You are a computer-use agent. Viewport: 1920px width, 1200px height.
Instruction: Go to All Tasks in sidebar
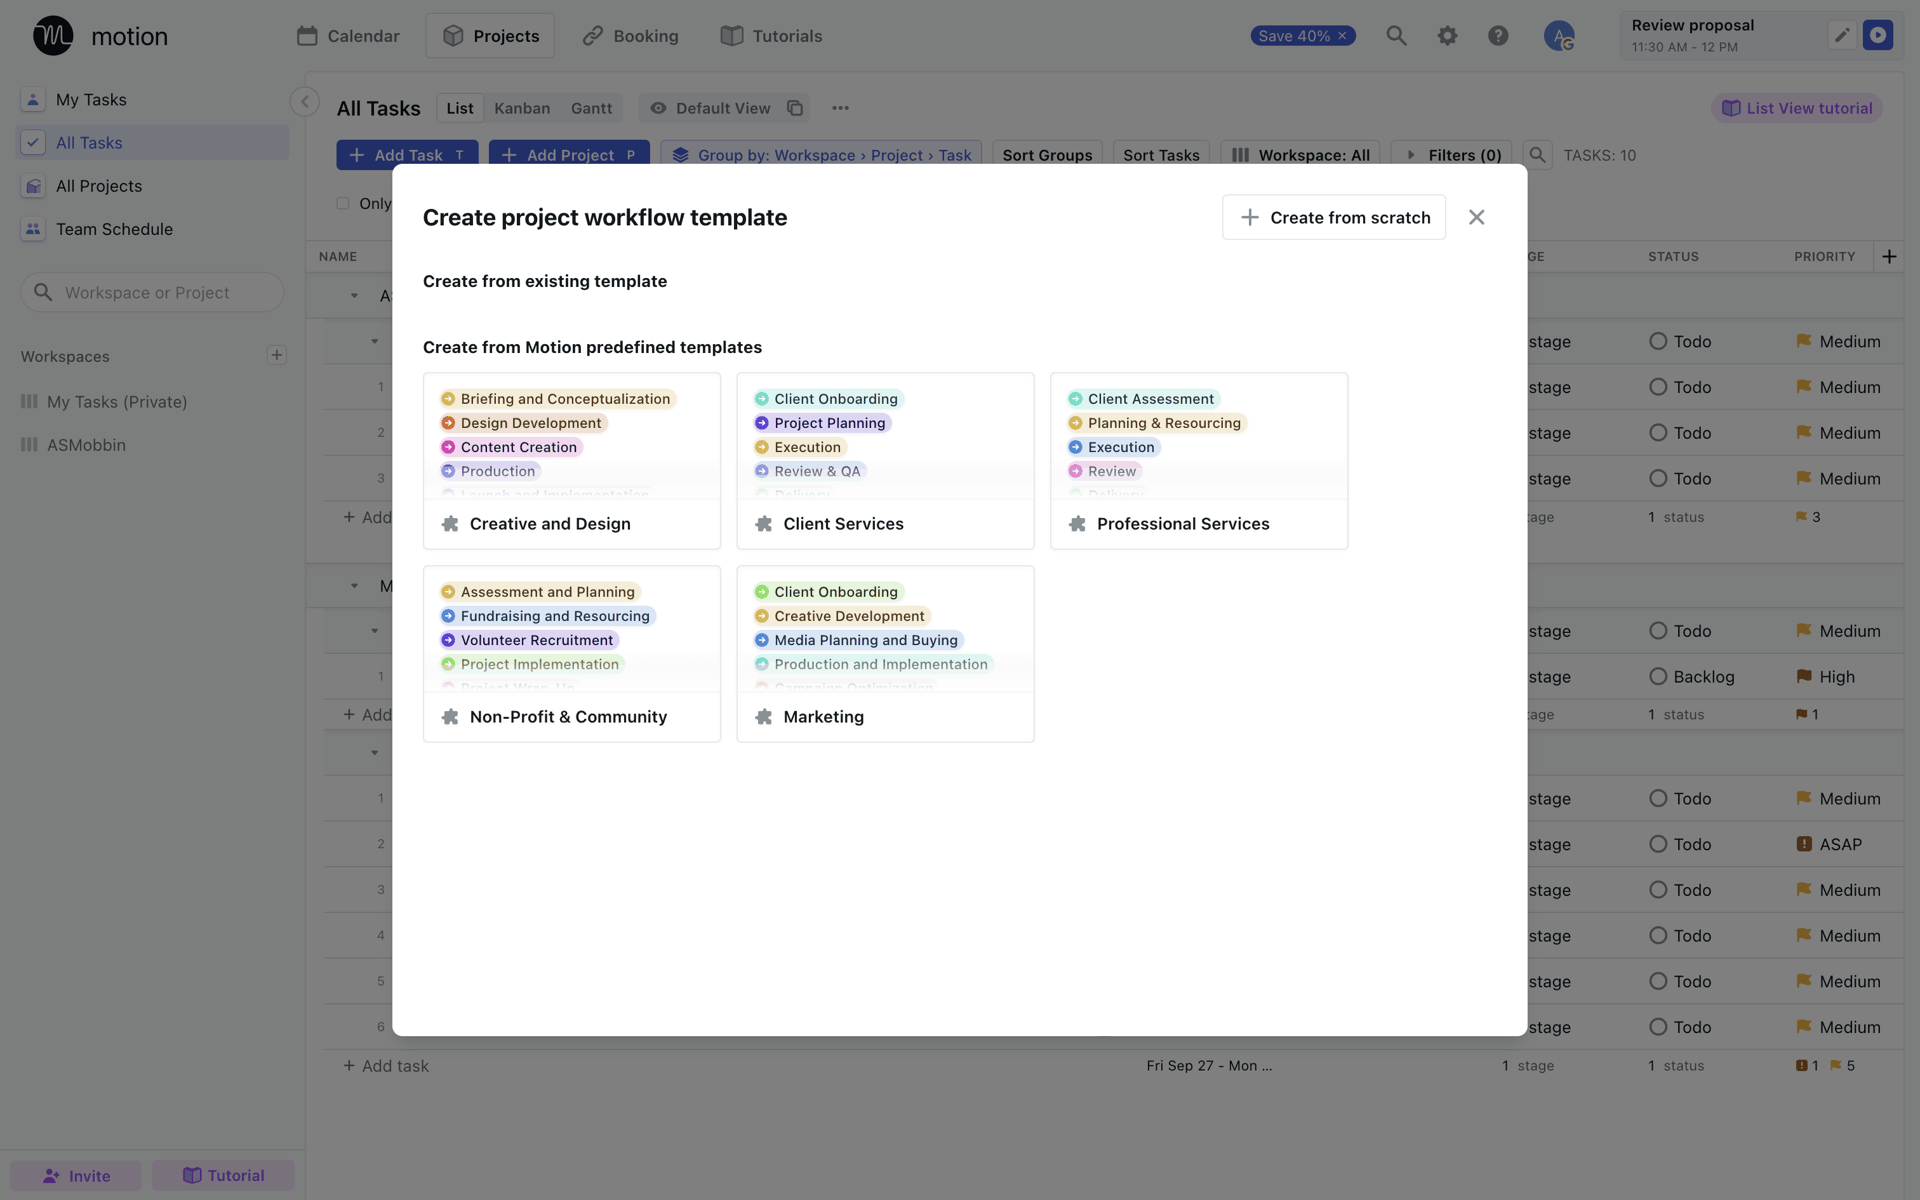coord(153,143)
